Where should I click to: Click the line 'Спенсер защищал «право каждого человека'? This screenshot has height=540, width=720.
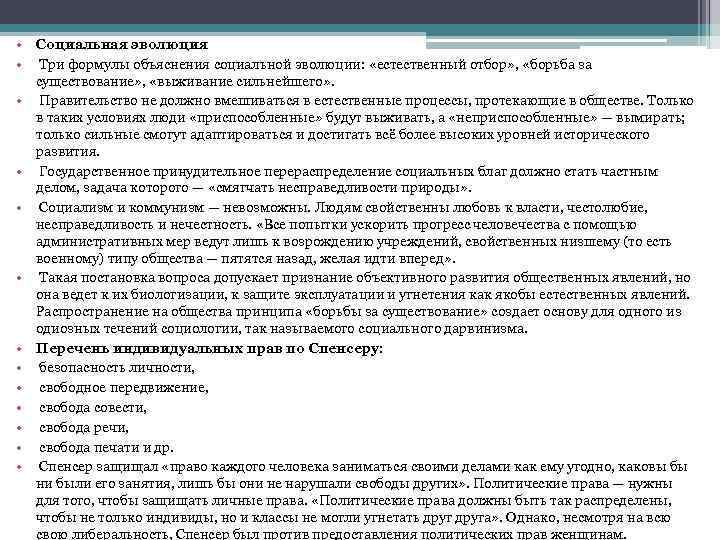(363, 467)
